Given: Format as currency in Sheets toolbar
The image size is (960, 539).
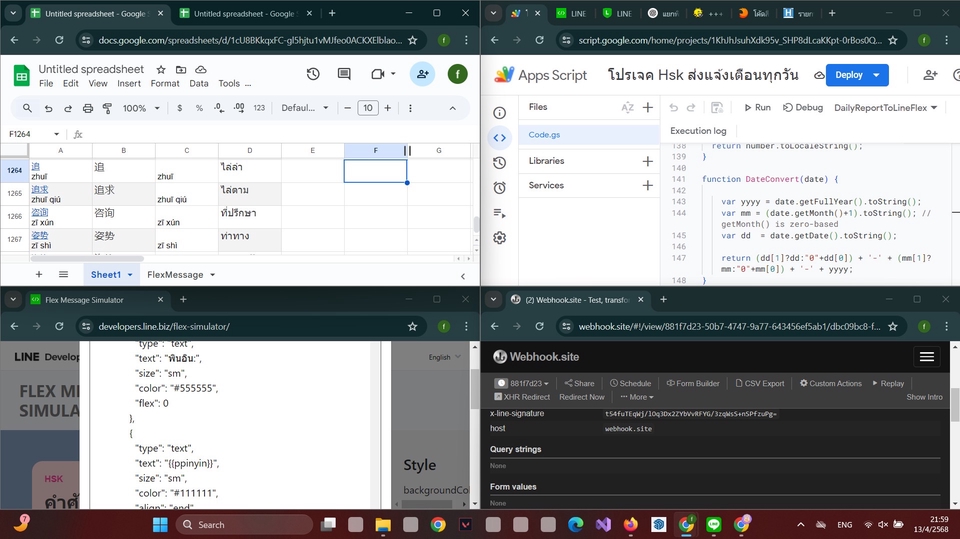Looking at the screenshot, I should [x=179, y=108].
